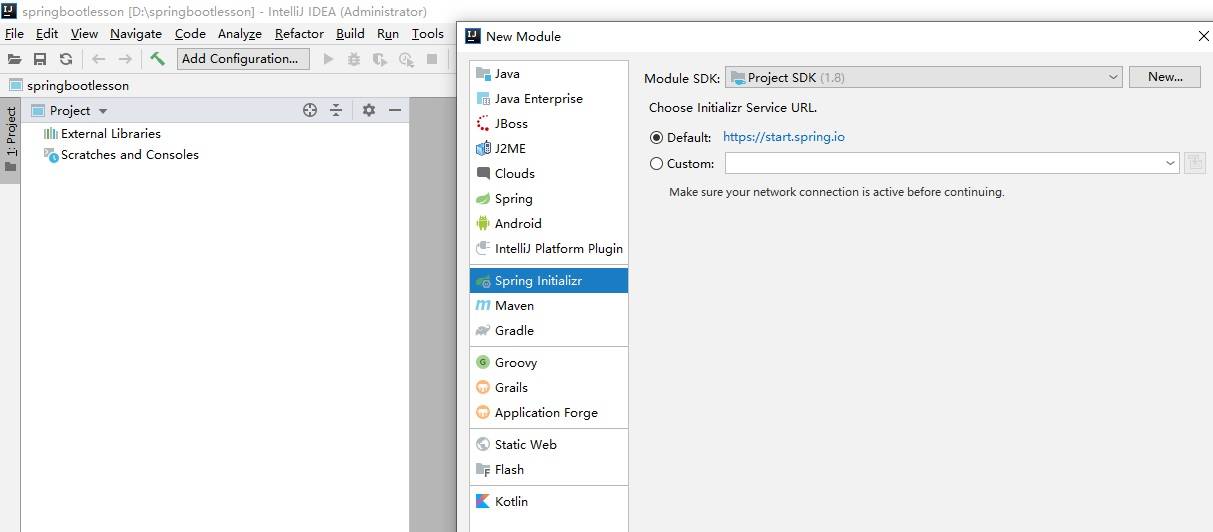1213x532 pixels.
Task: Open the Module SDK dropdown
Action: click(x=1114, y=77)
